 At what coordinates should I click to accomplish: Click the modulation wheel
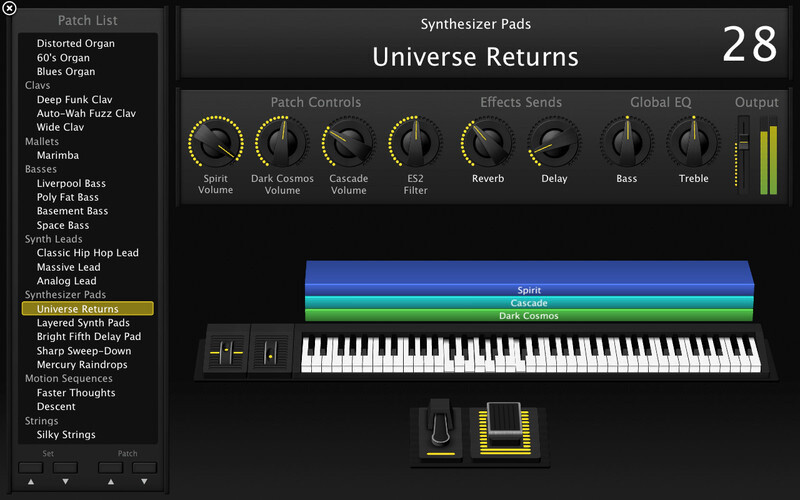point(270,351)
